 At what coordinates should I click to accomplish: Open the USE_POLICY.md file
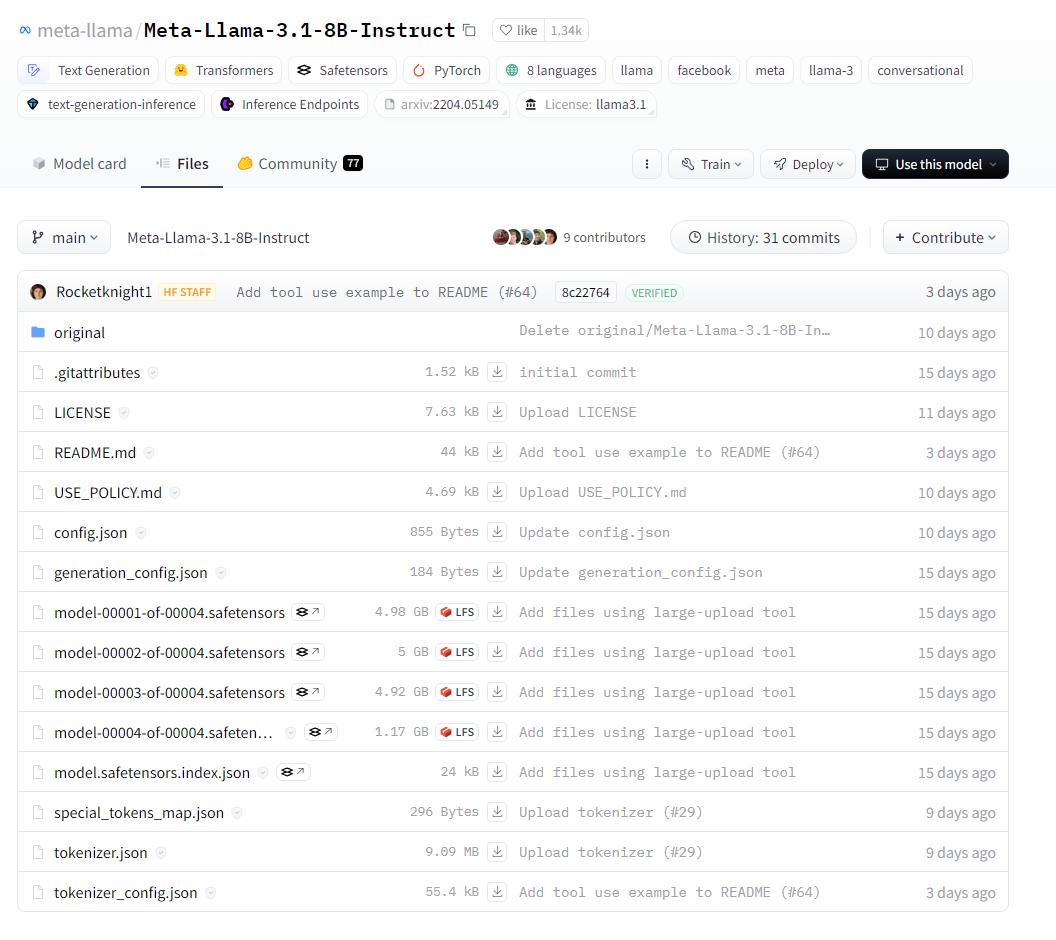108,492
